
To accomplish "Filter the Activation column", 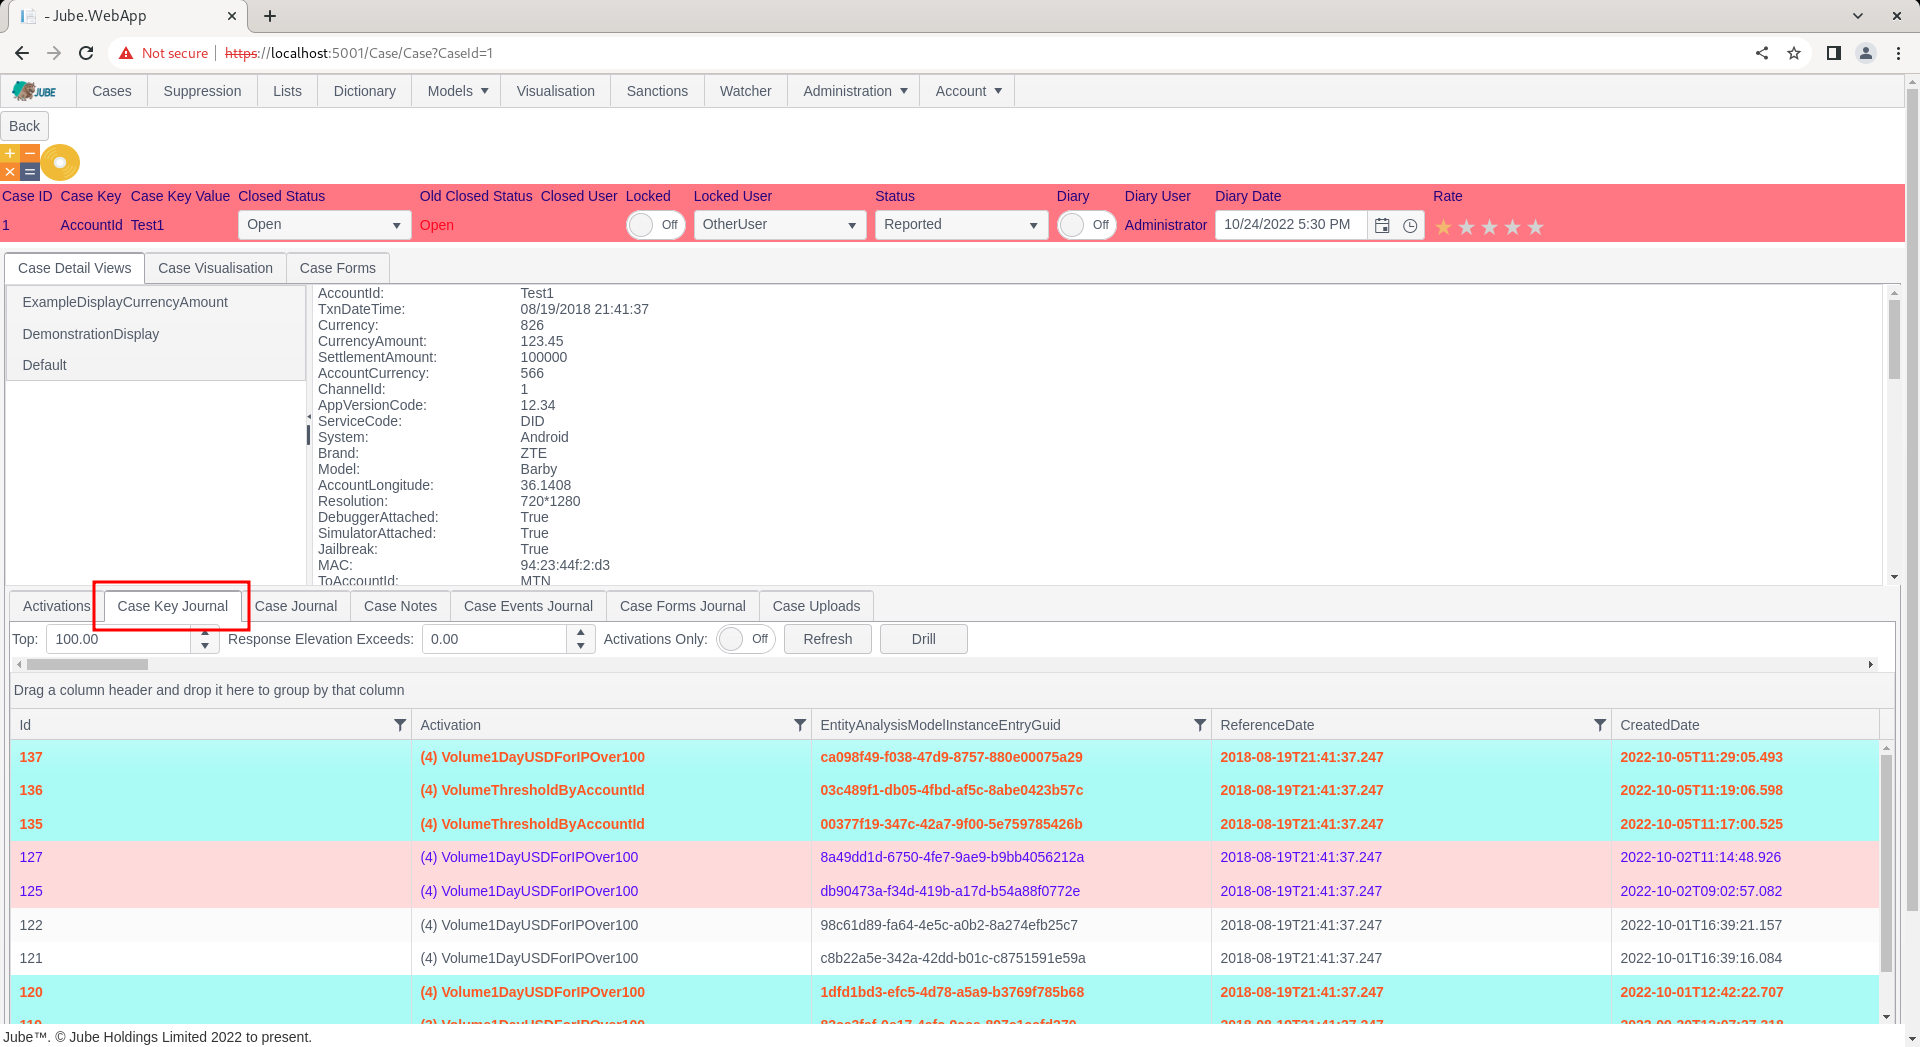I will pyautogui.click(x=800, y=725).
